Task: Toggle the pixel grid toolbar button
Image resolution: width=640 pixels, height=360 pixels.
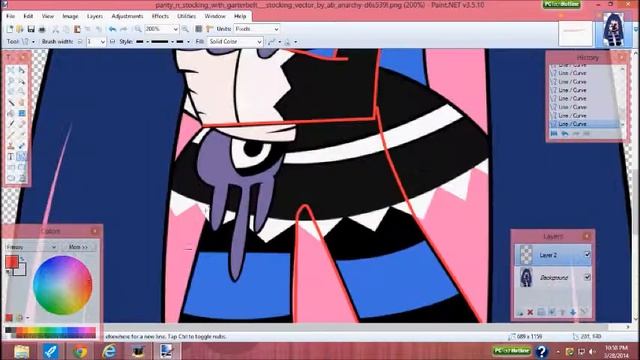Action: [x=199, y=29]
